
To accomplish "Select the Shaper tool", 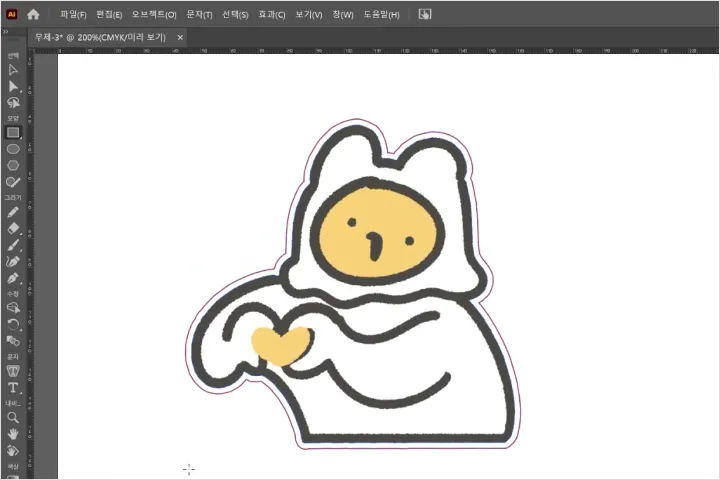I will (13, 182).
